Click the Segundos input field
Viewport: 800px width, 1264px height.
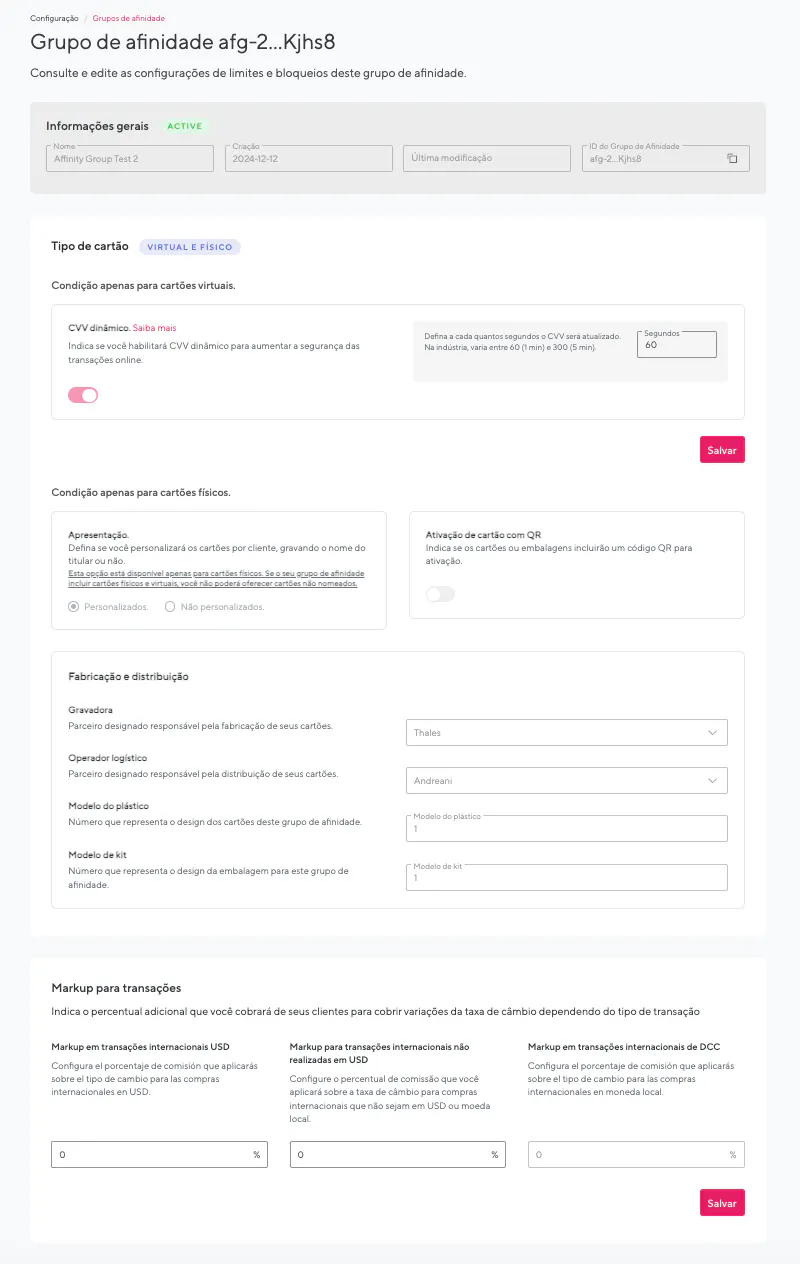pyautogui.click(x=679, y=345)
